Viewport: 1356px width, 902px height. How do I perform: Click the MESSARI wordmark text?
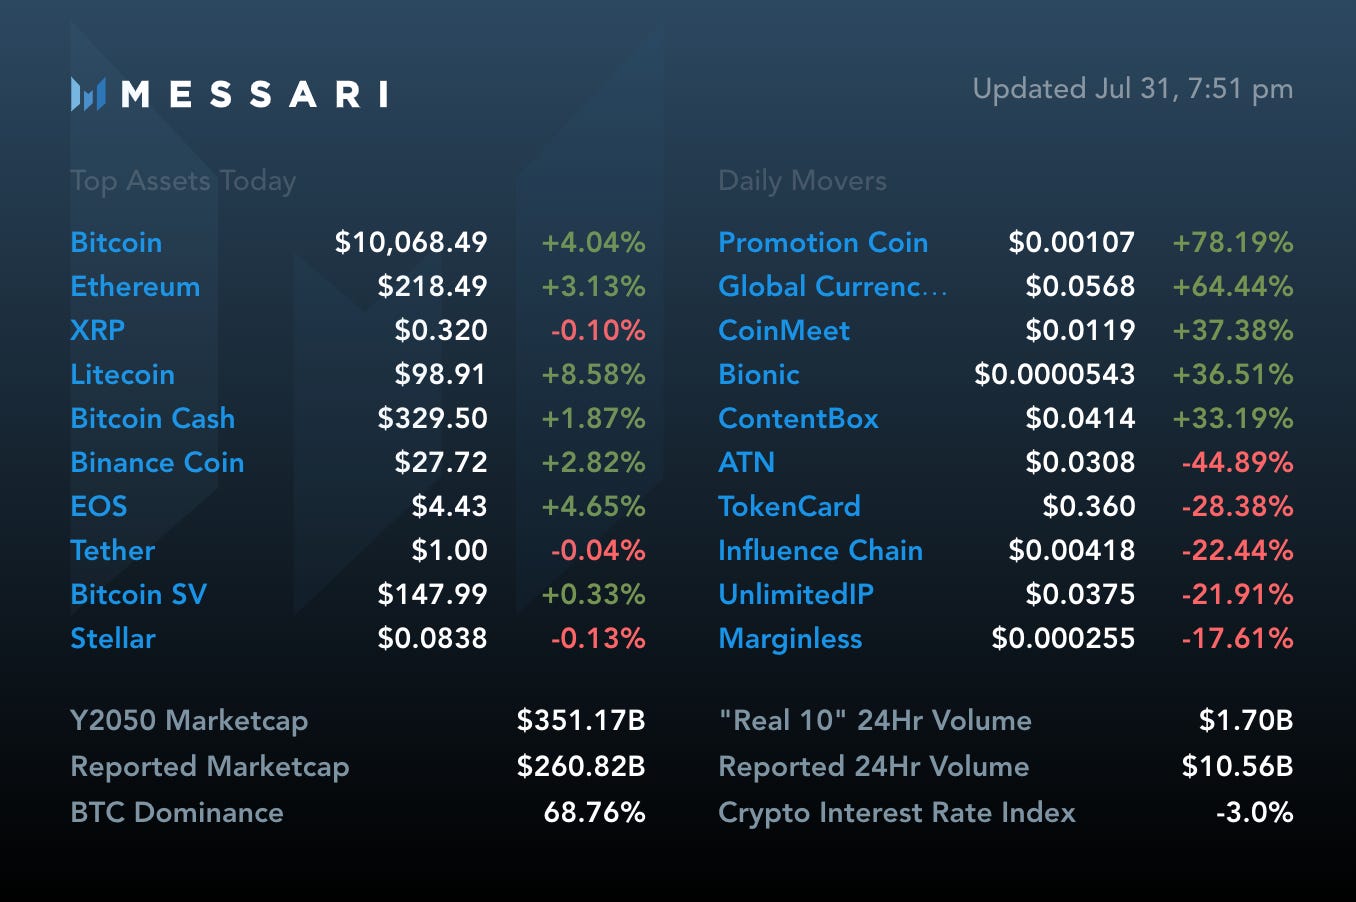pos(254,95)
